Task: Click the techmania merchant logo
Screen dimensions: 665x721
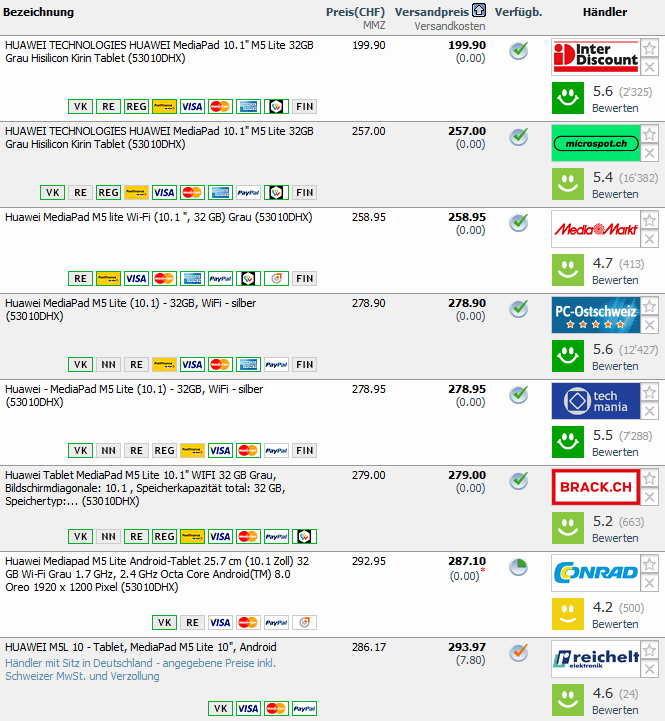Action: pos(595,402)
